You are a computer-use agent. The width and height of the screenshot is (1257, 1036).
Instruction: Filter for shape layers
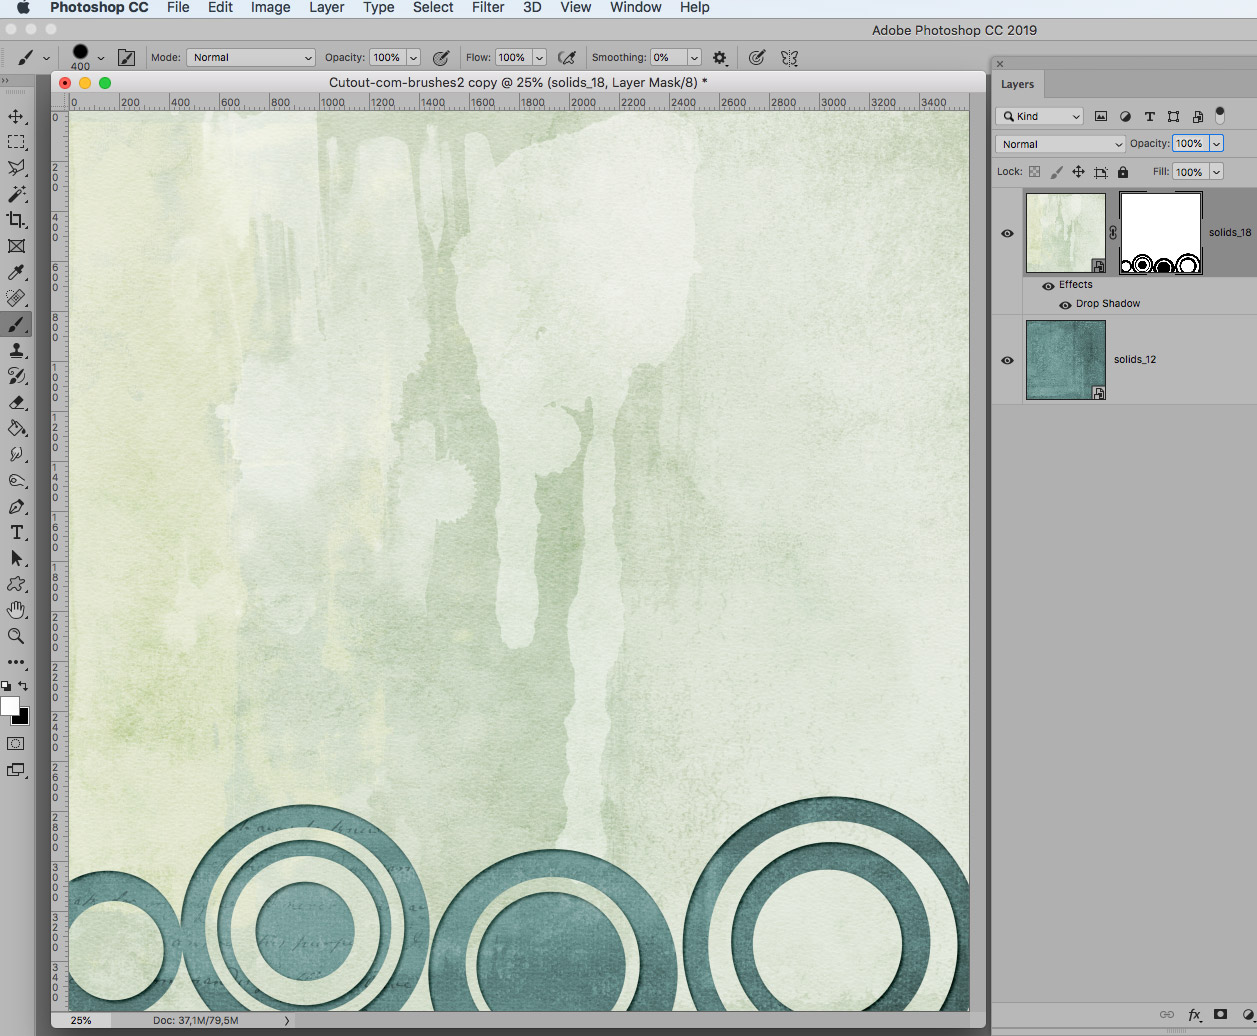[x=1173, y=116]
